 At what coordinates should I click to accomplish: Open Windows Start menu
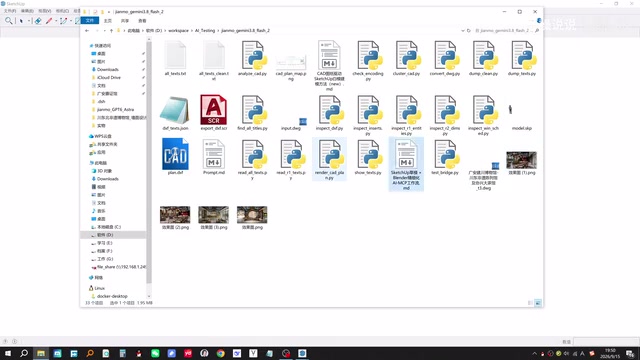tap(8, 353)
